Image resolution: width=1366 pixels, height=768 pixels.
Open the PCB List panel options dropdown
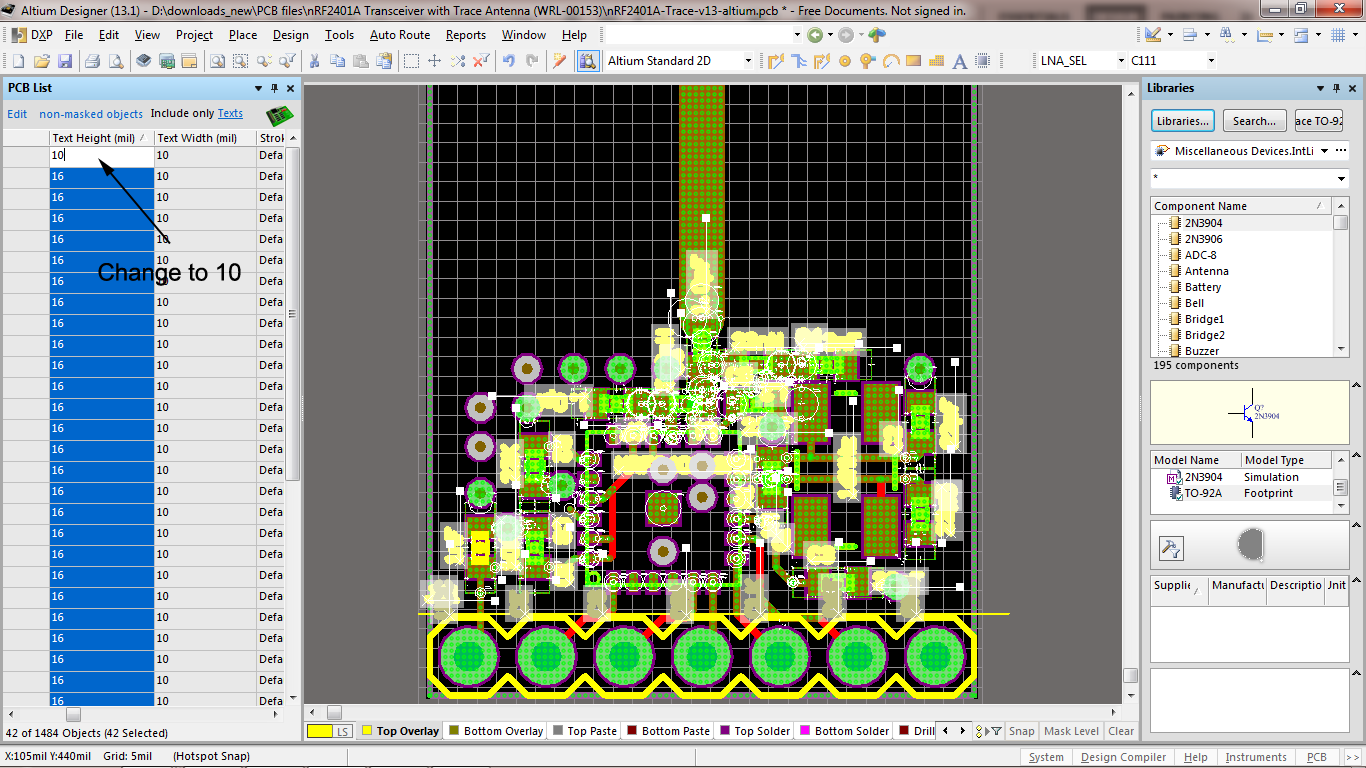pyautogui.click(x=259, y=88)
